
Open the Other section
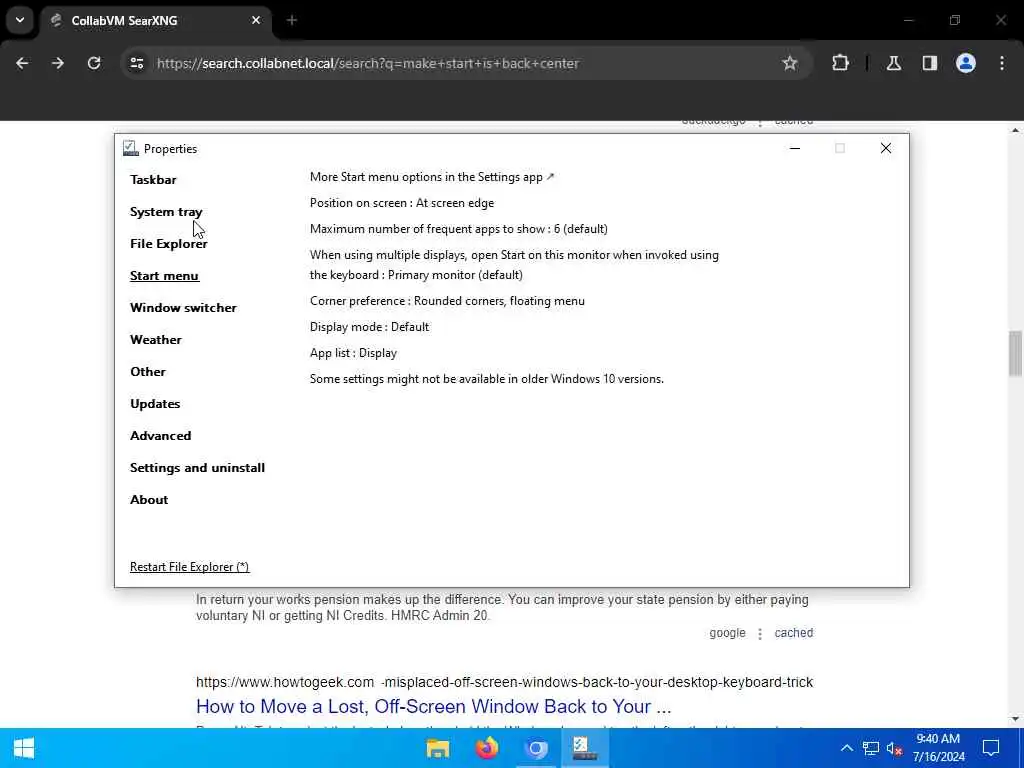click(148, 372)
